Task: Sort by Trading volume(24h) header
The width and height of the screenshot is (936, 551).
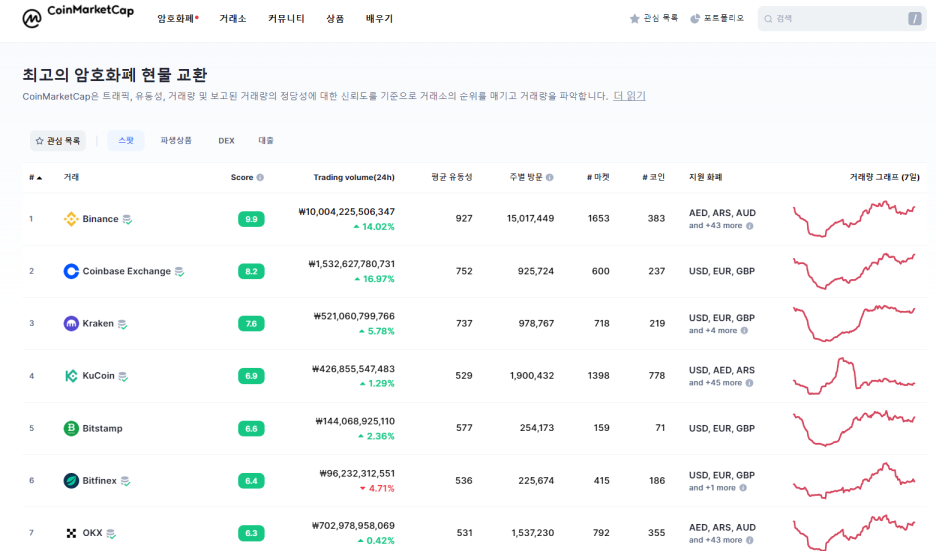Action: (354, 177)
